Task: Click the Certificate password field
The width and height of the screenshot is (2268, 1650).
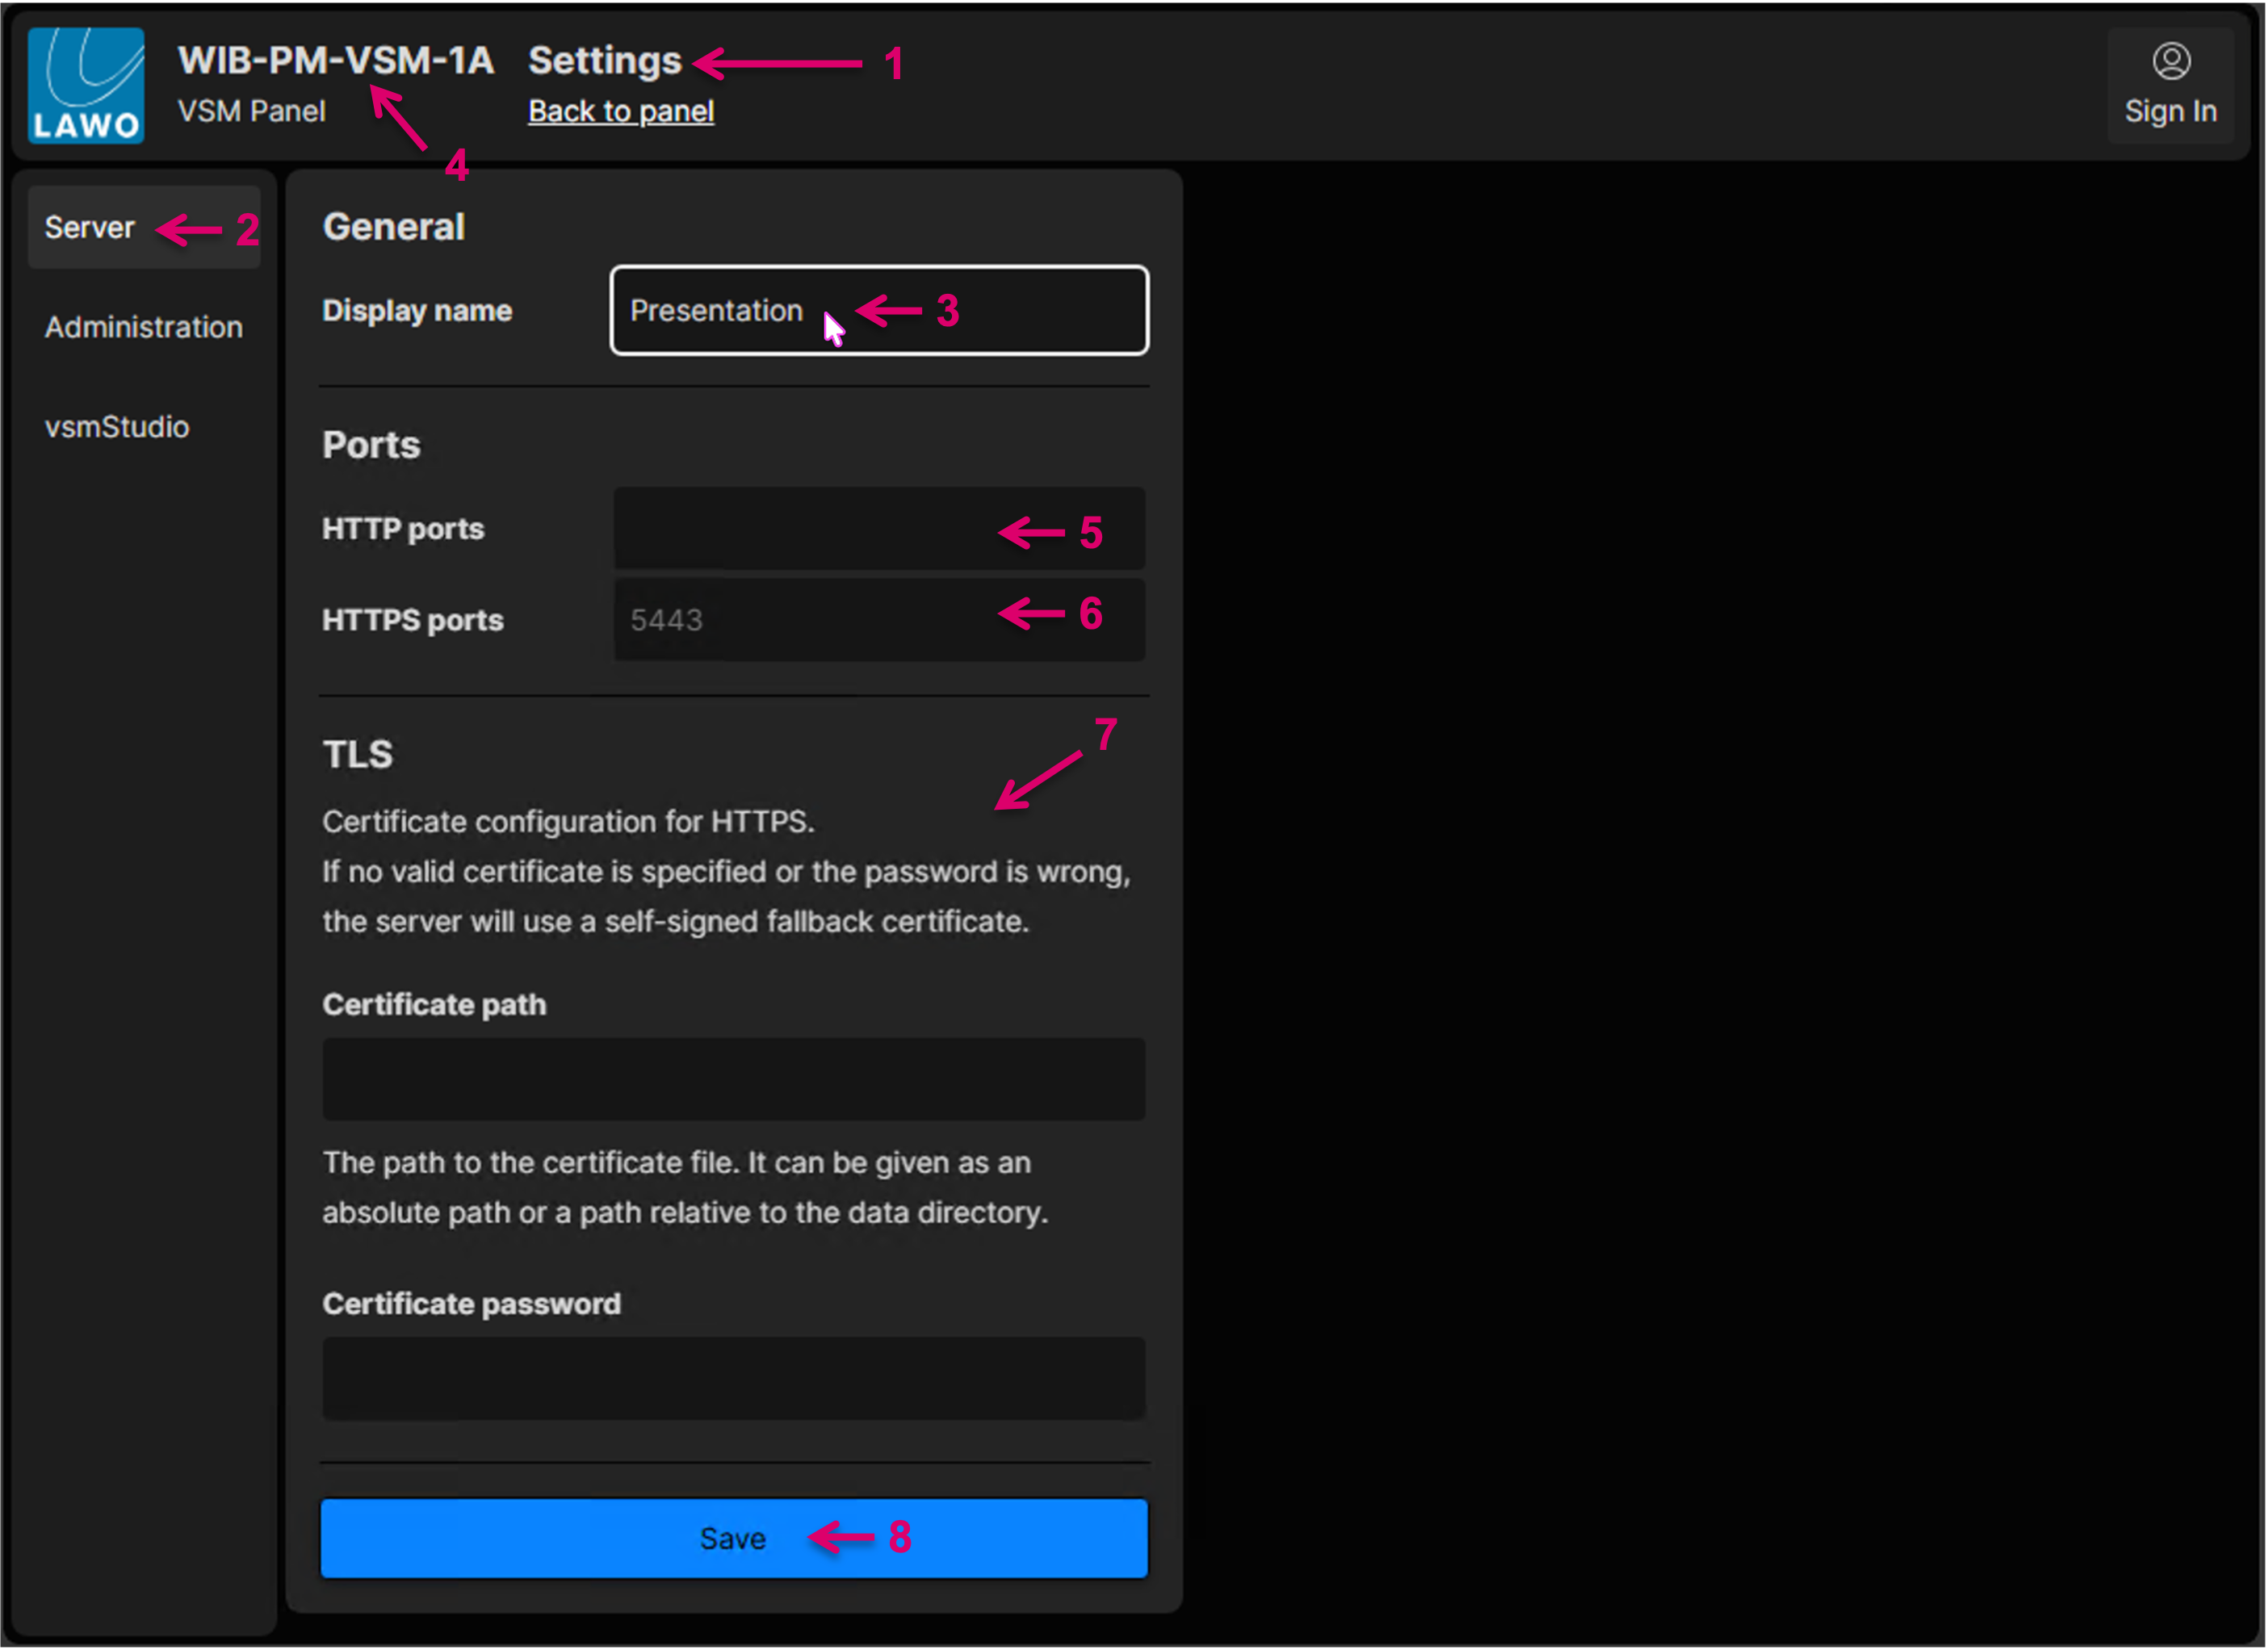Action: point(733,1378)
